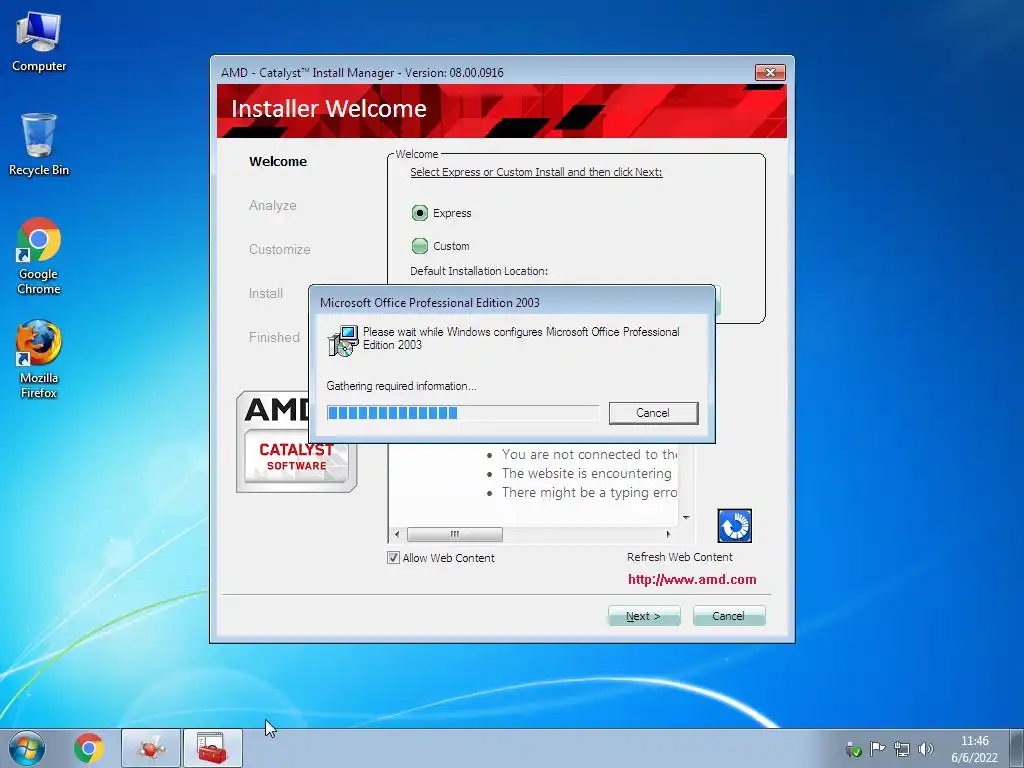The width and height of the screenshot is (1024, 768).
Task: Click Next in the AMD installer
Action: pyautogui.click(x=644, y=616)
